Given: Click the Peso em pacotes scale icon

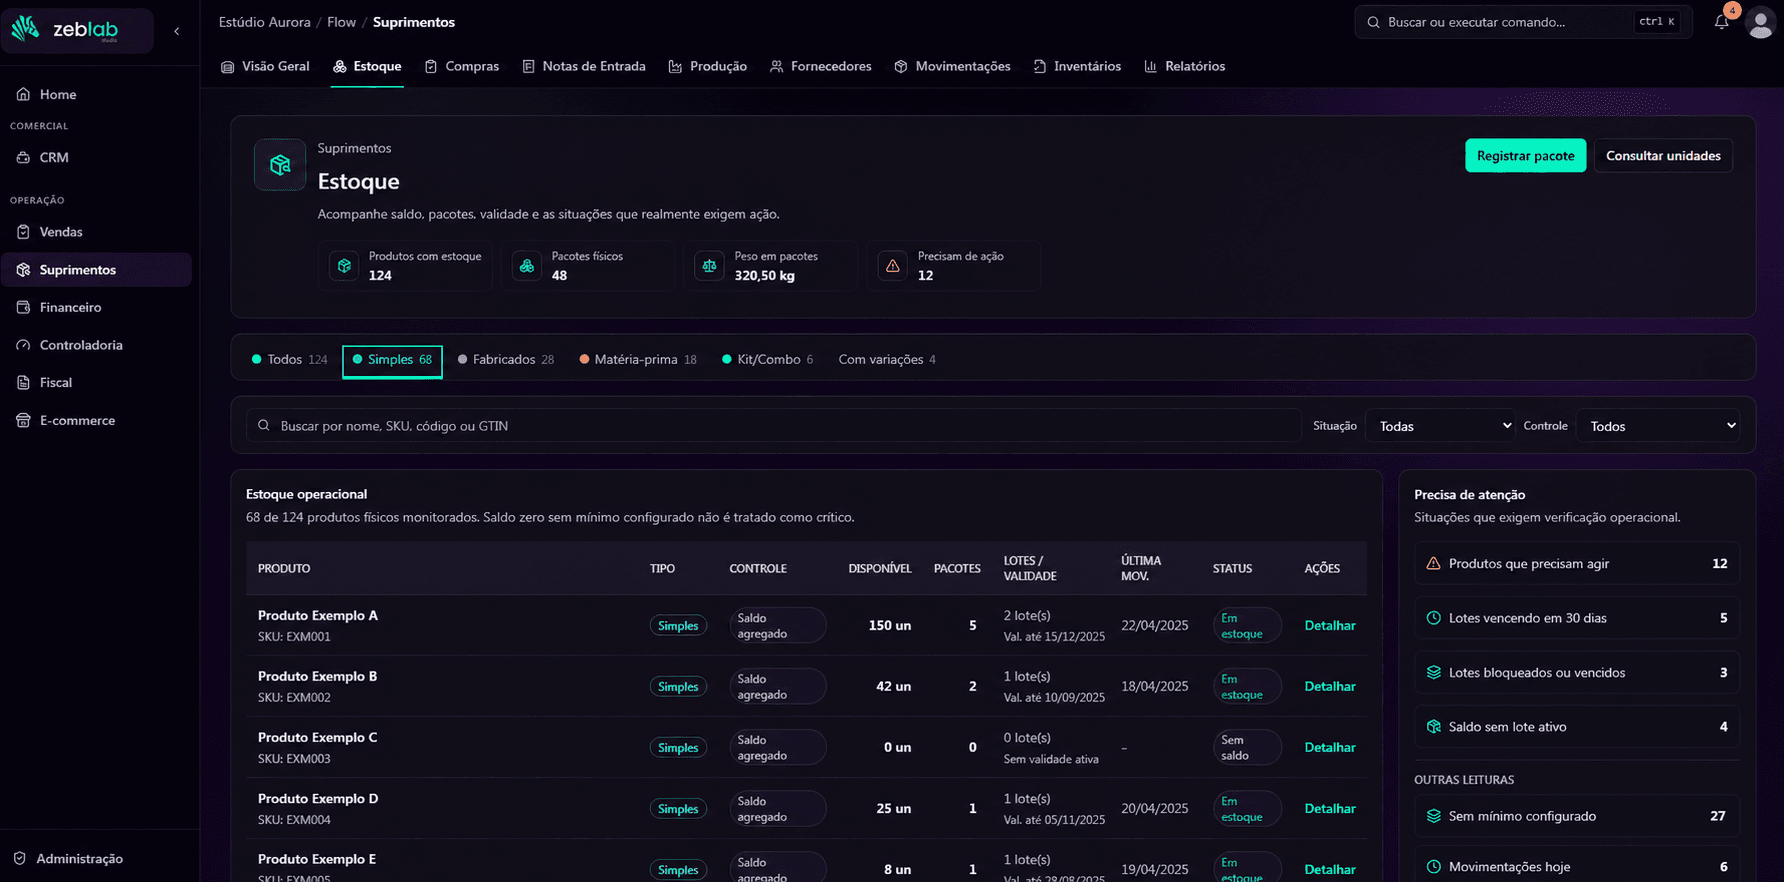Looking at the screenshot, I should click(x=709, y=266).
